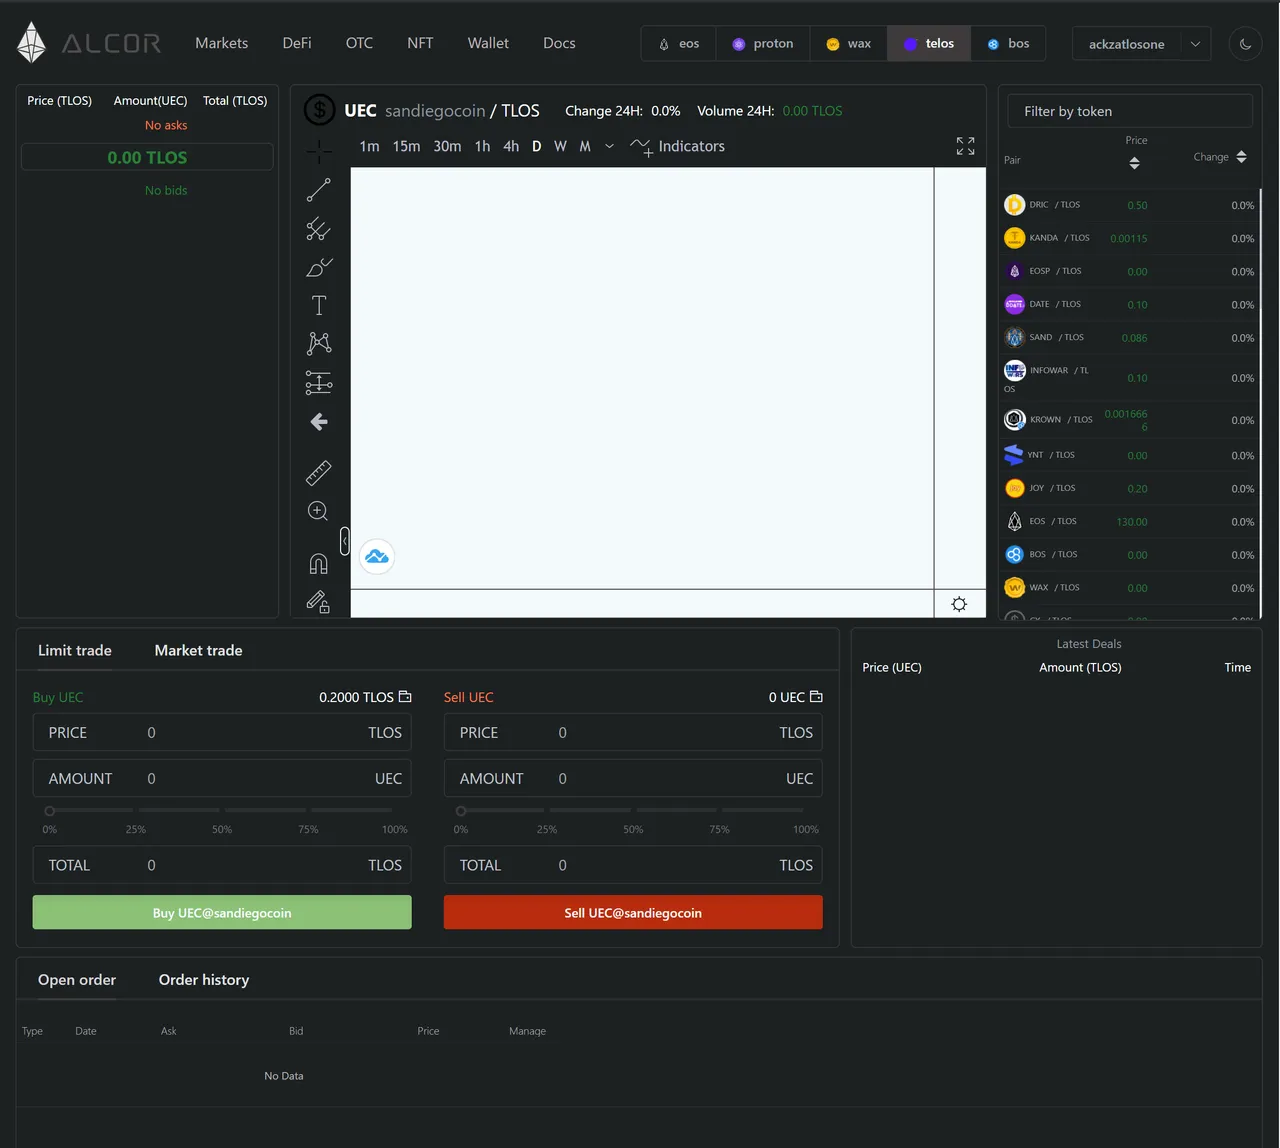Open the NFT page
The image size is (1280, 1148).
click(420, 43)
